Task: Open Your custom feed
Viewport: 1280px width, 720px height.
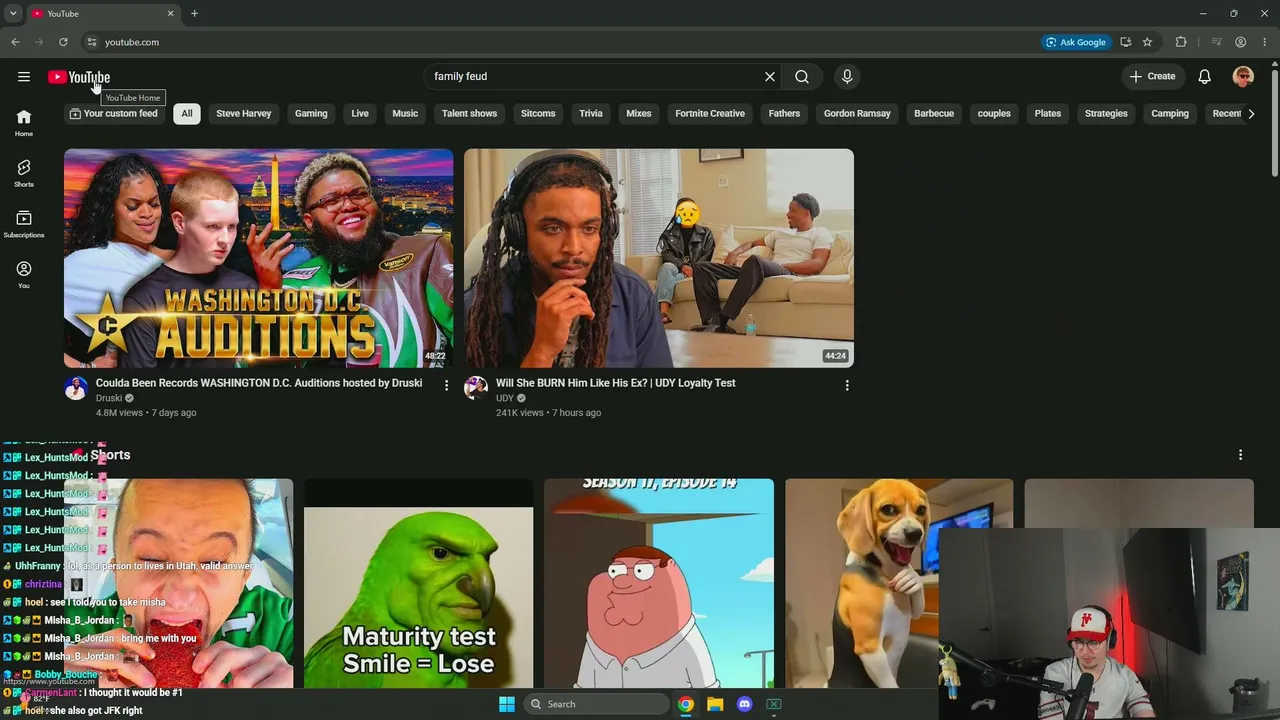Action: tap(114, 114)
